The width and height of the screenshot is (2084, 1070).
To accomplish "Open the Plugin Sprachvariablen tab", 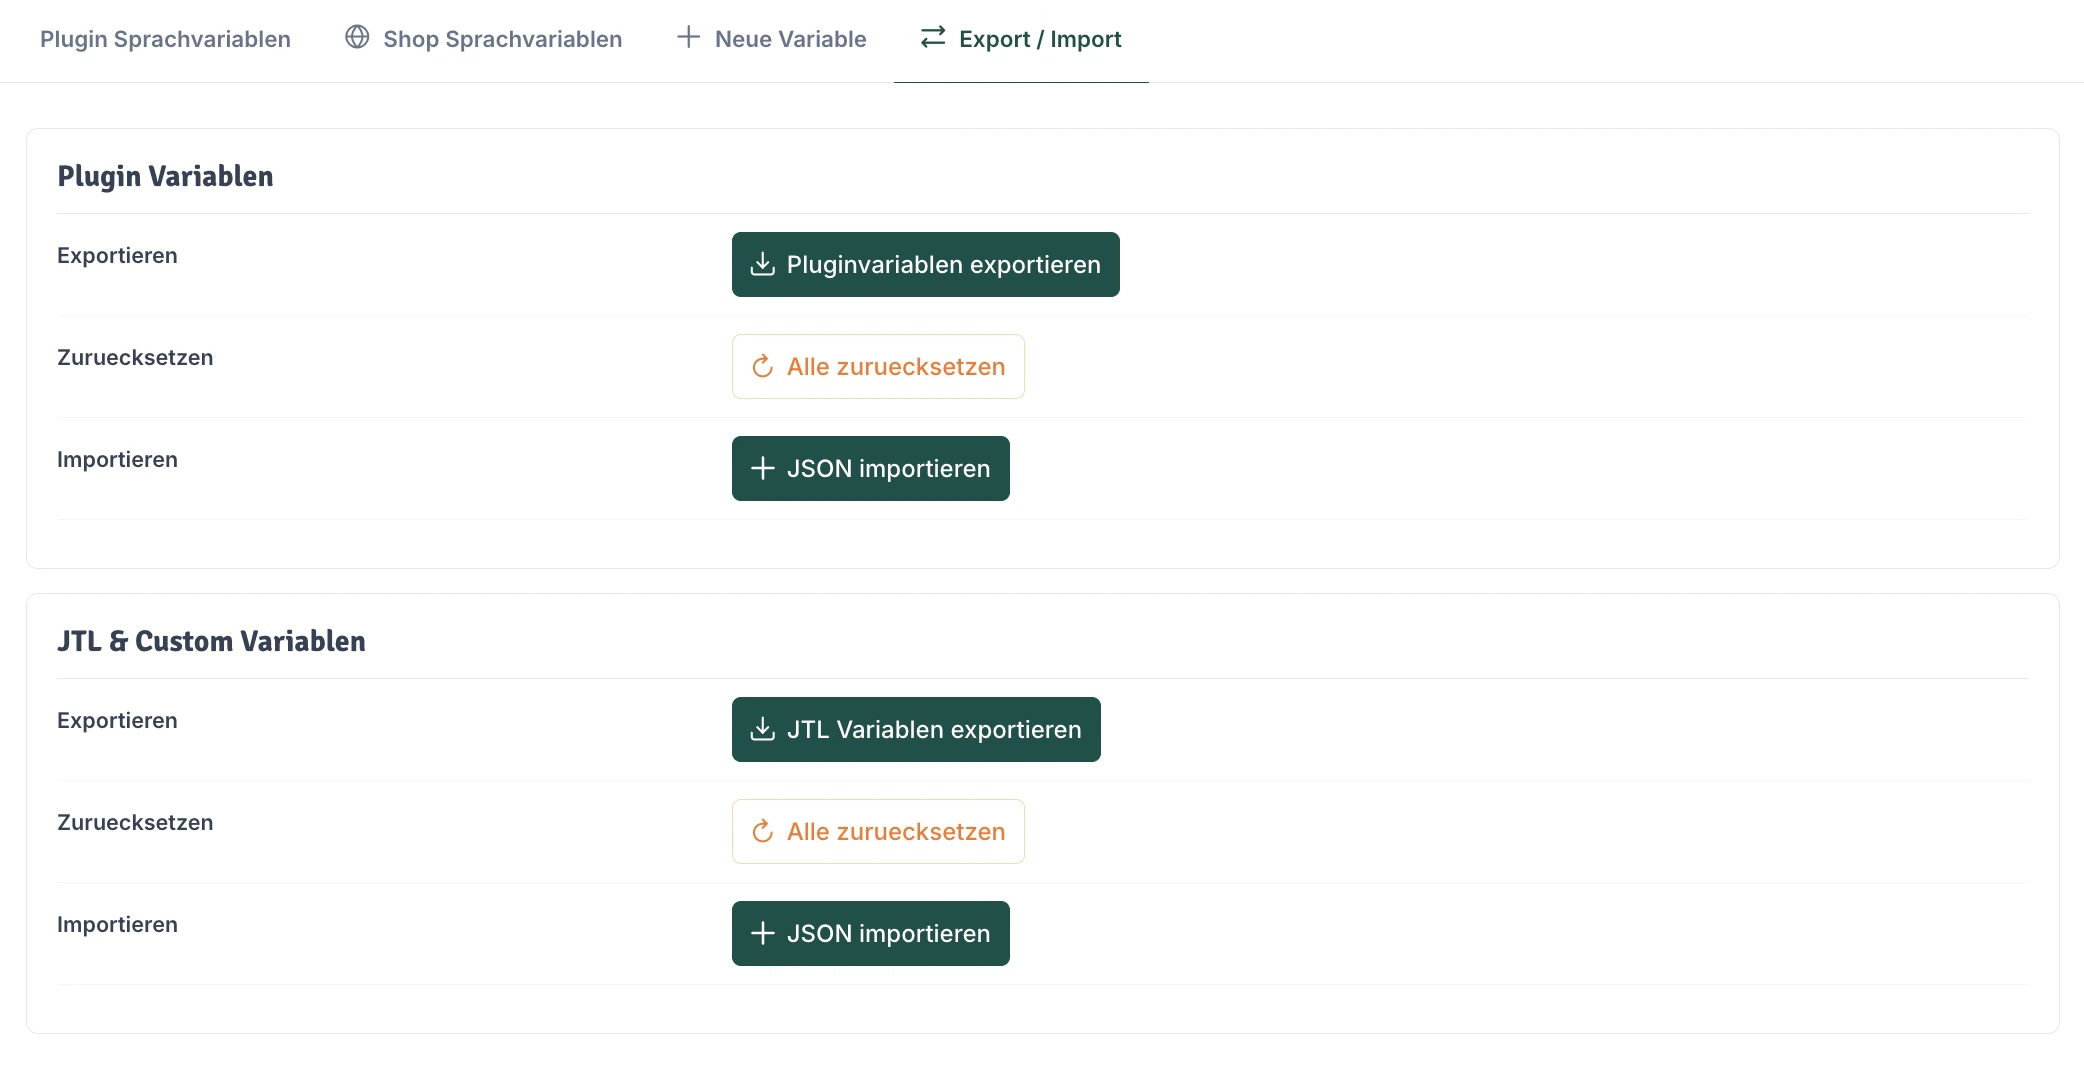I will [165, 39].
